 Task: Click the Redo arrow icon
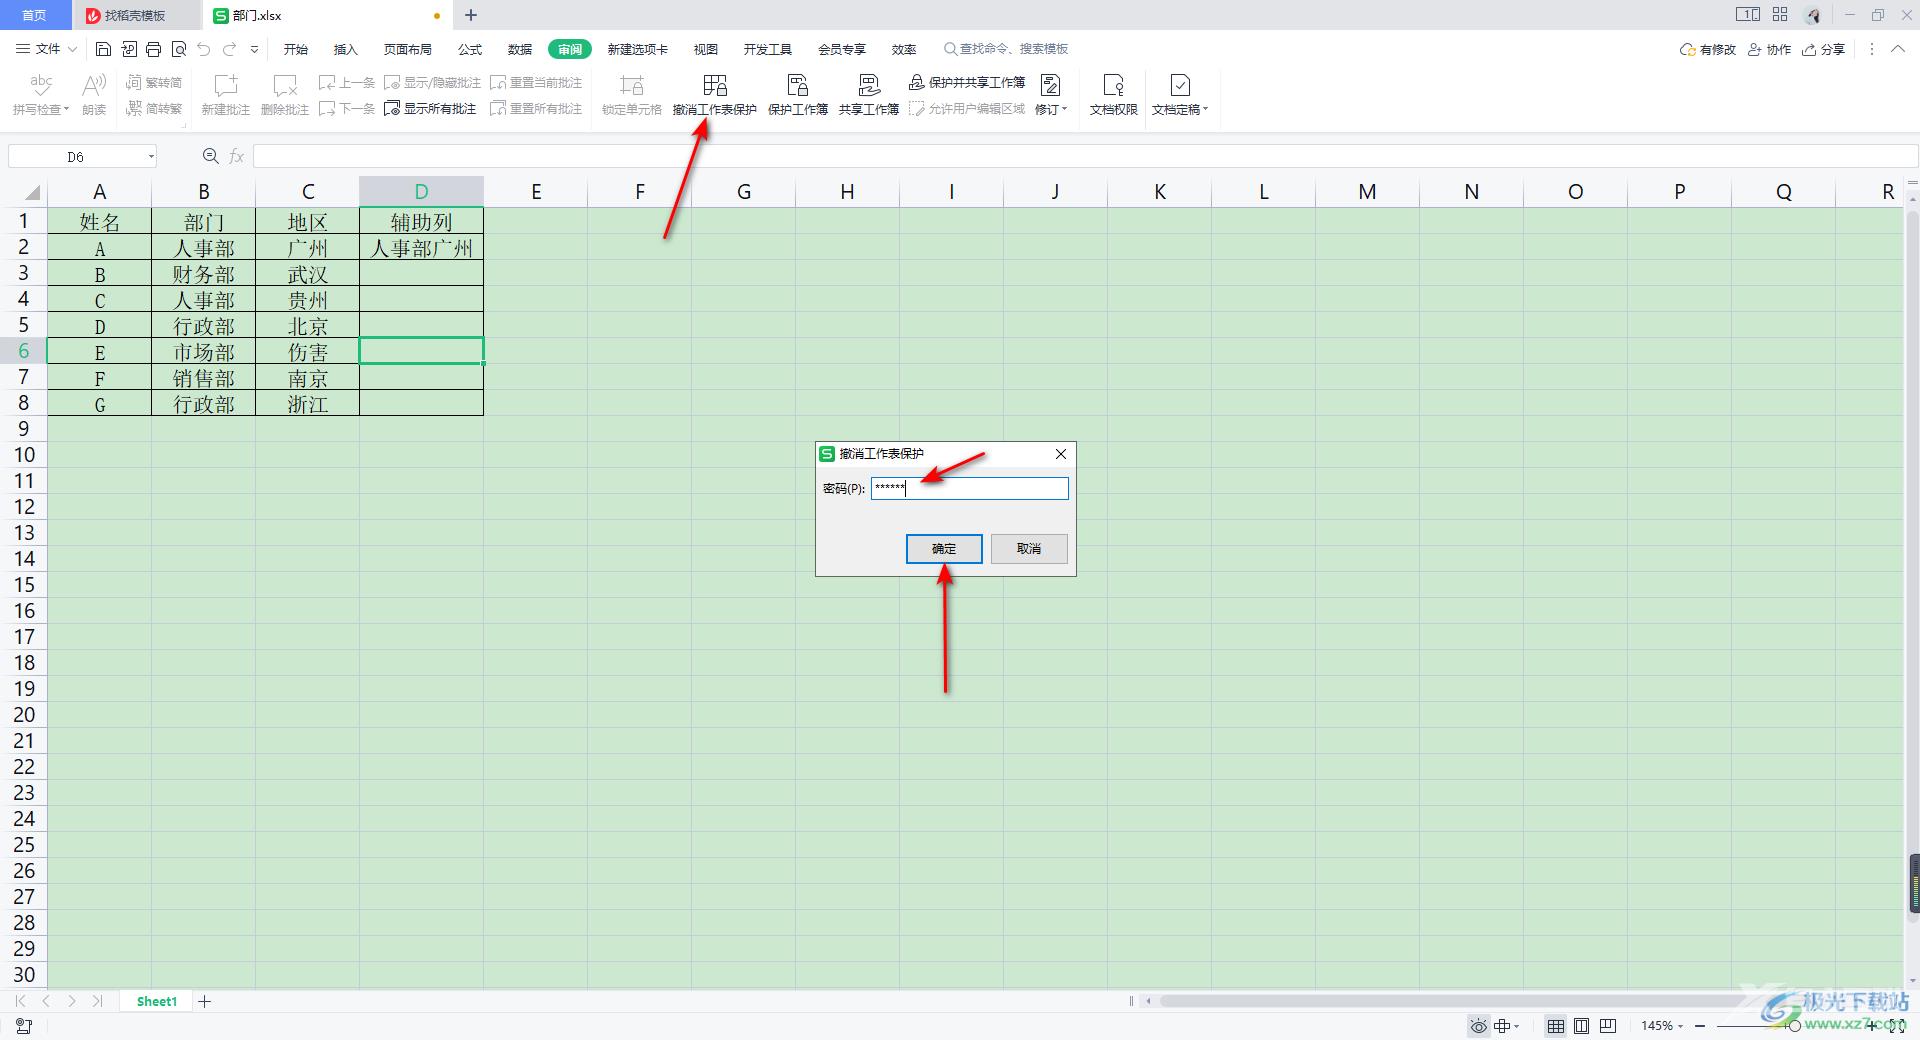tap(229, 49)
